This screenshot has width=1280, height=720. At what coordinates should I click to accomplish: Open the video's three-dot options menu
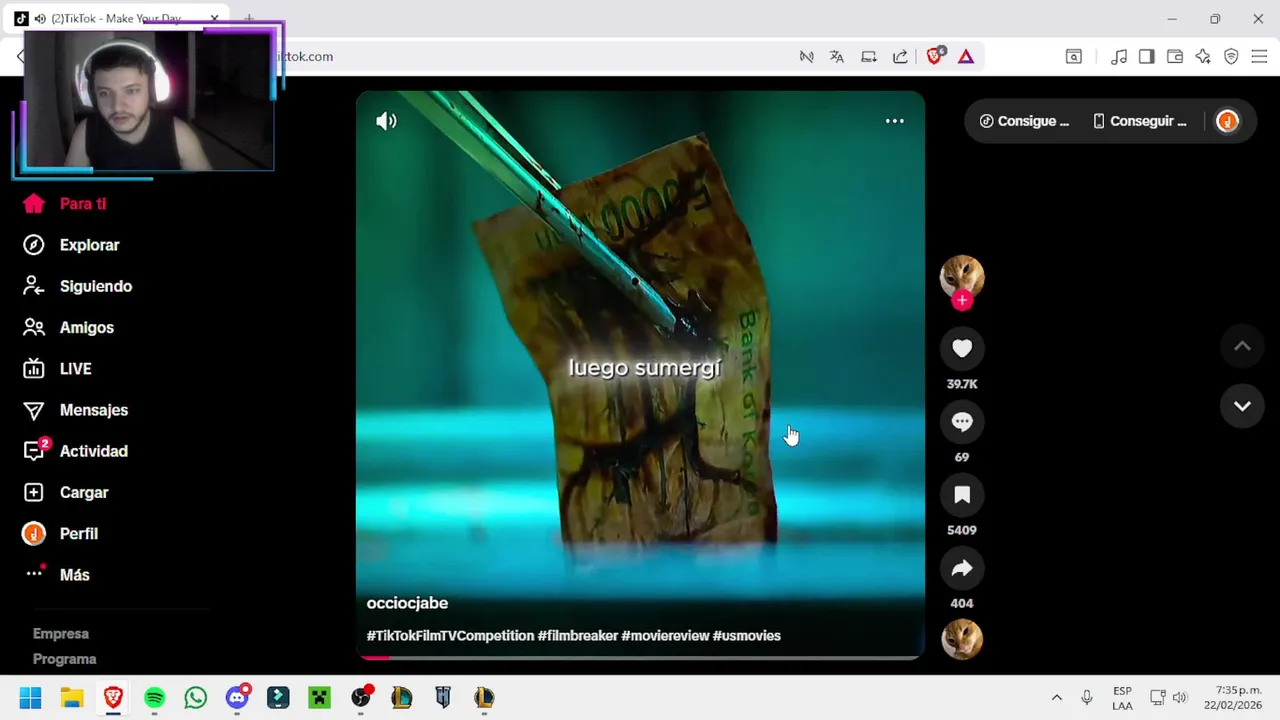pos(895,121)
